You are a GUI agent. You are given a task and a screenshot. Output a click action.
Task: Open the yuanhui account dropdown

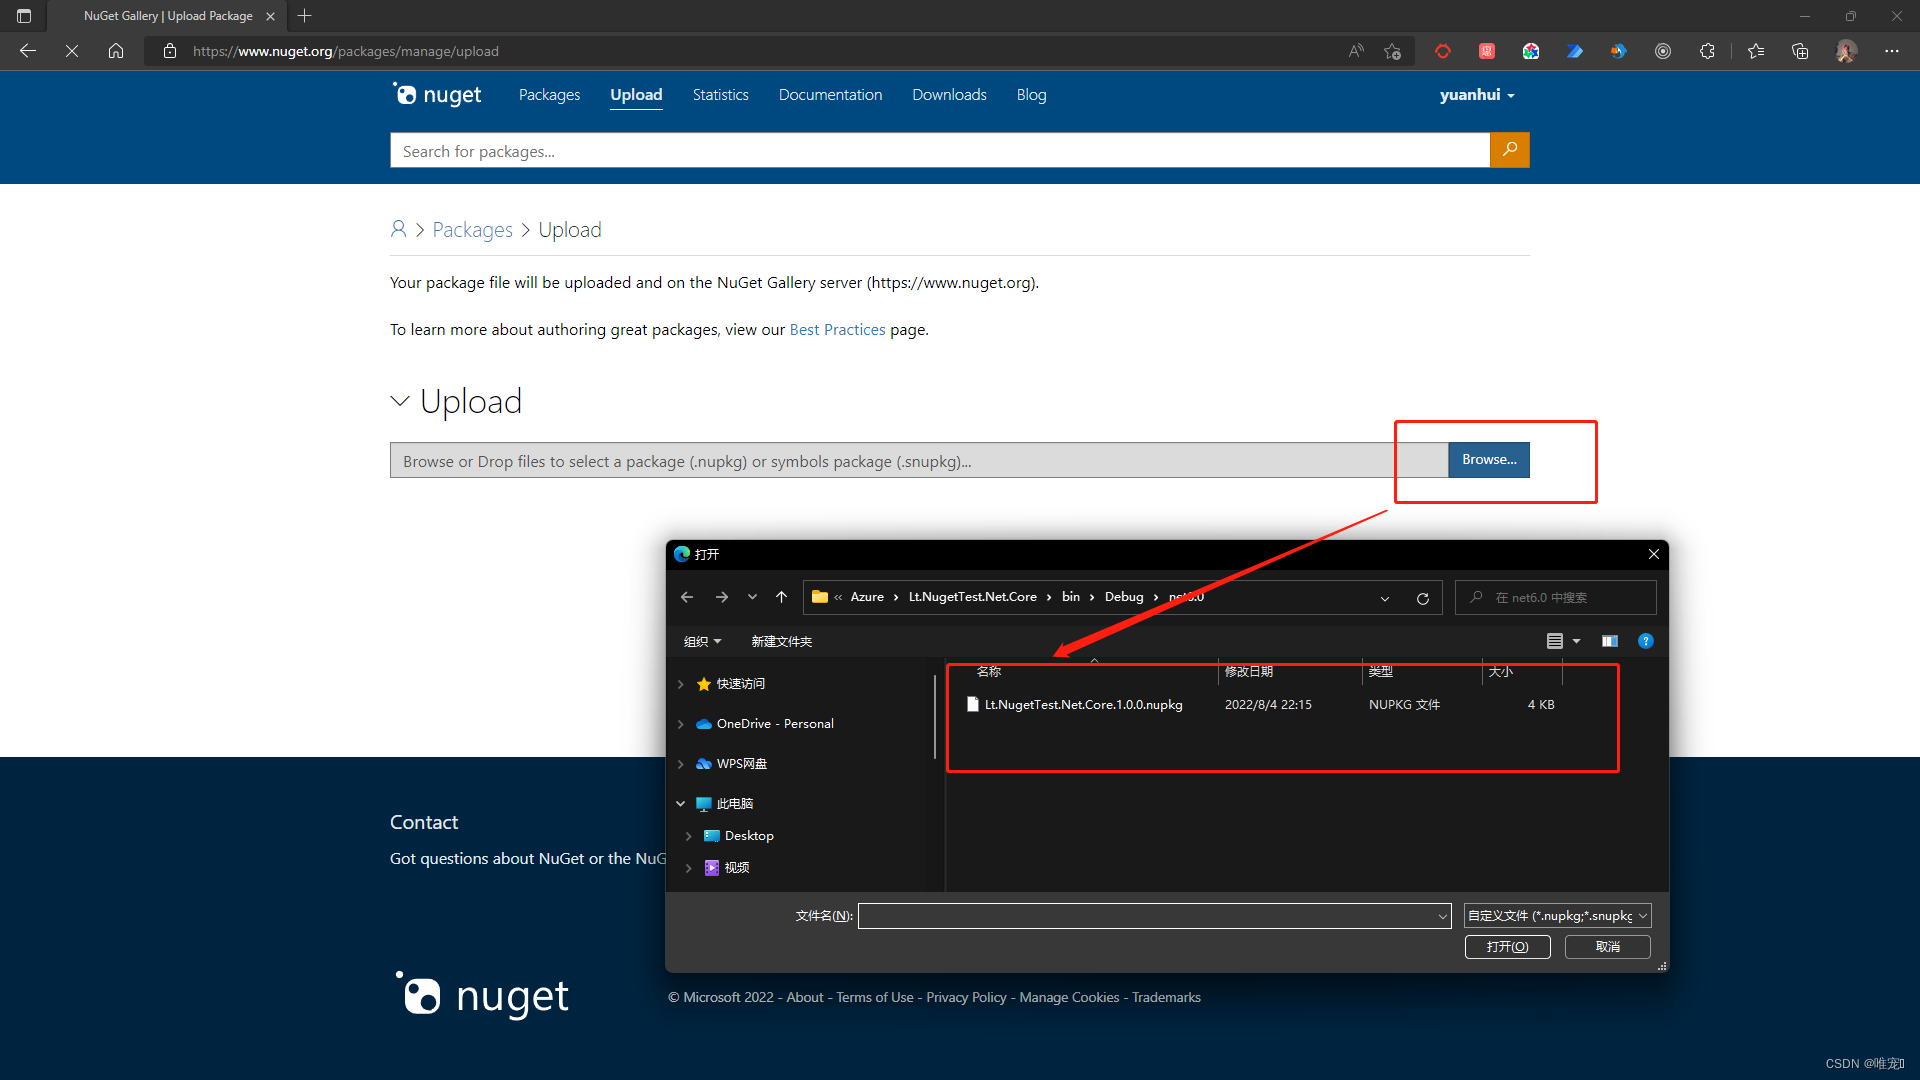[x=1477, y=95]
